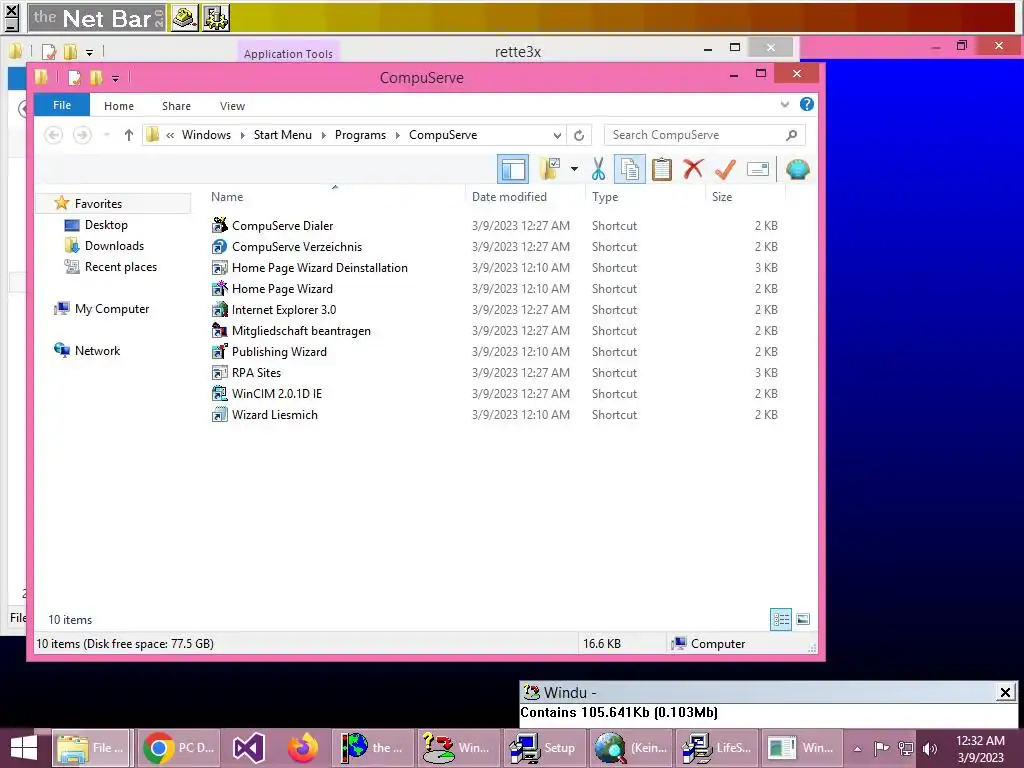Image resolution: width=1024 pixels, height=768 pixels.
Task: Select Windows in the address breadcrumb
Action: click(x=206, y=135)
